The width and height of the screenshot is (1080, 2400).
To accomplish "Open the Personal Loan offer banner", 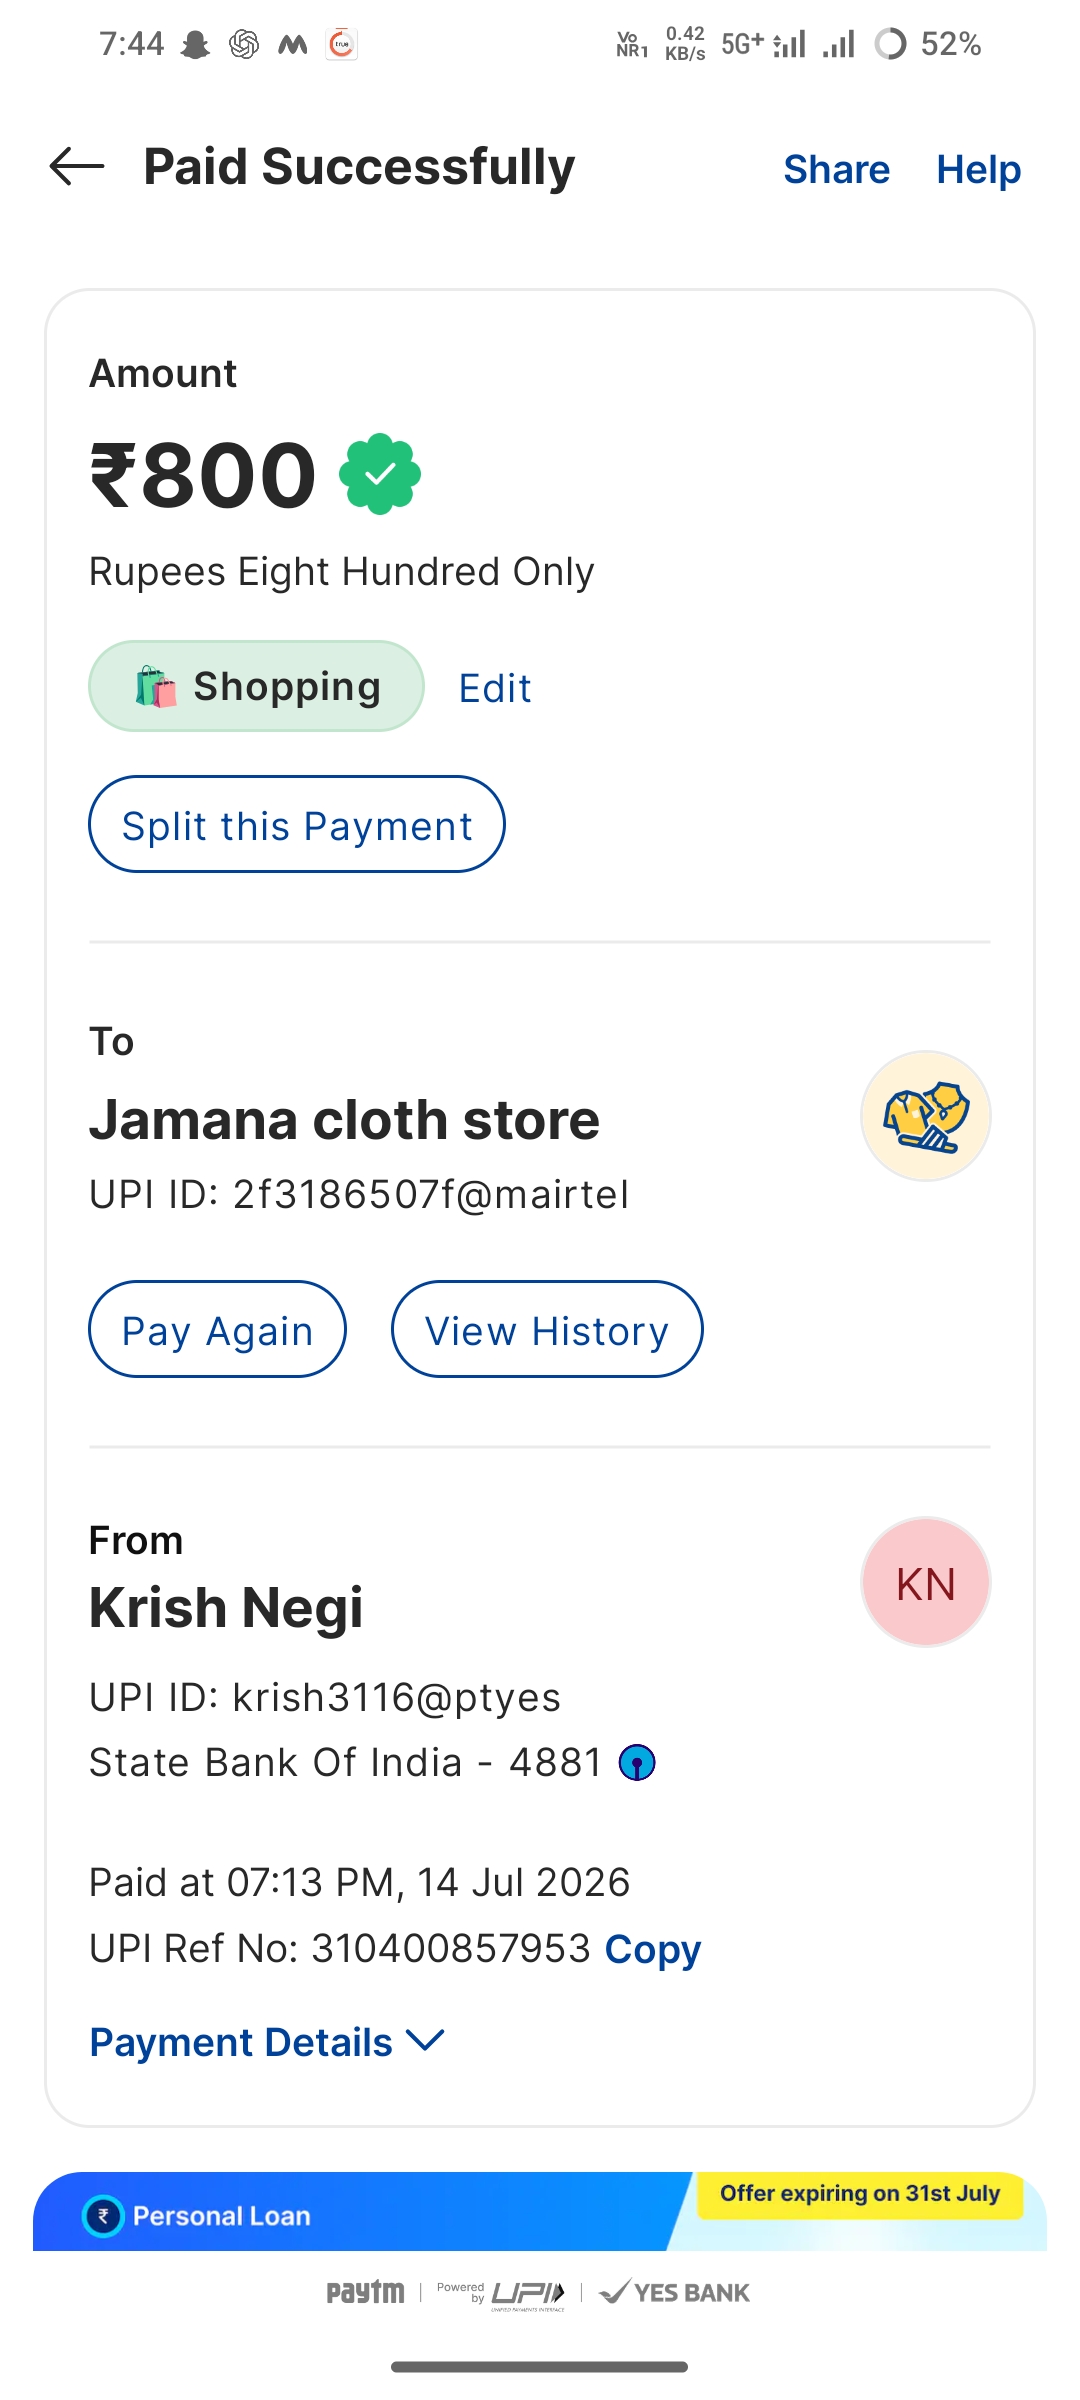I will click(x=540, y=2211).
